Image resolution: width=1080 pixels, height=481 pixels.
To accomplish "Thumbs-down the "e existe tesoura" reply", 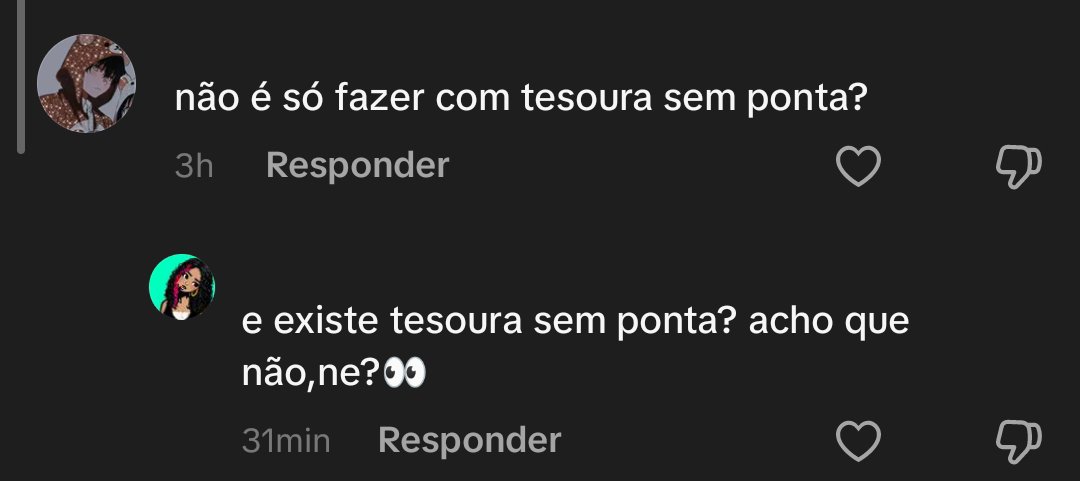I will [1019, 442].
